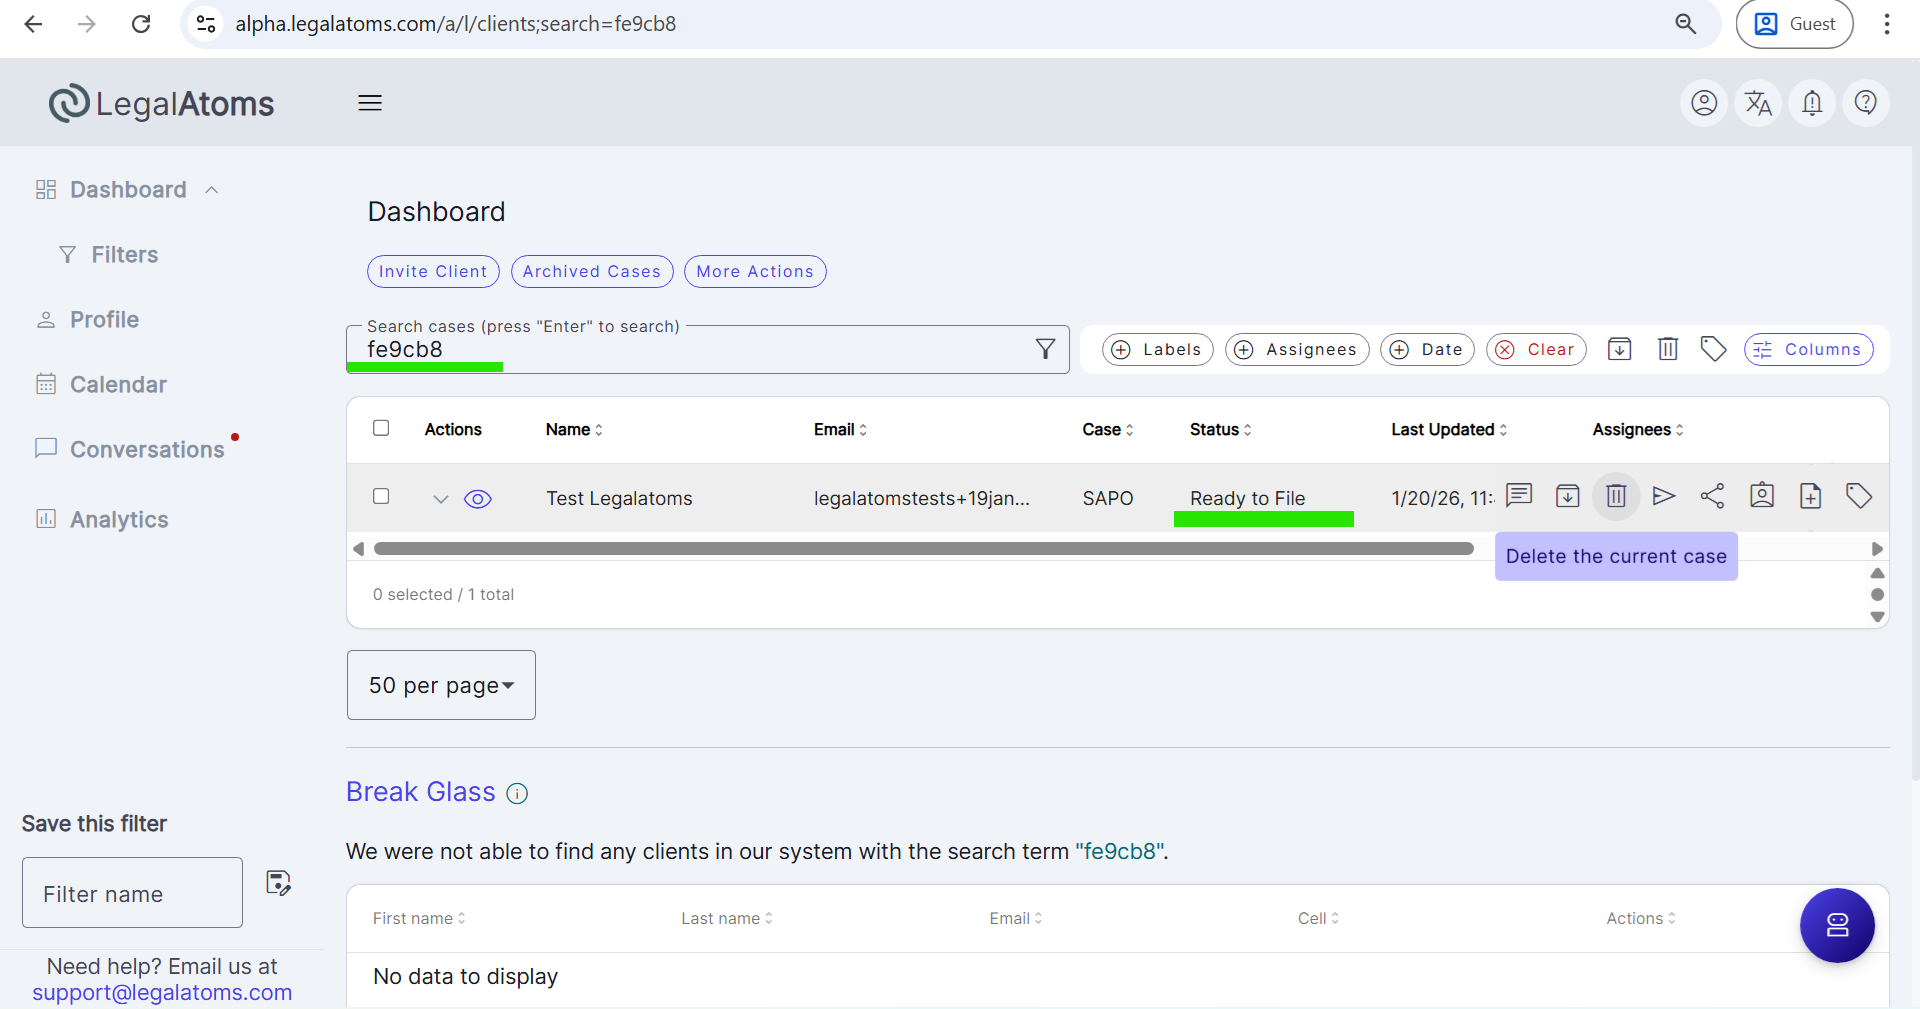Open the notifications bell icon
This screenshot has height=1009, width=1920.
pyautogui.click(x=1811, y=103)
